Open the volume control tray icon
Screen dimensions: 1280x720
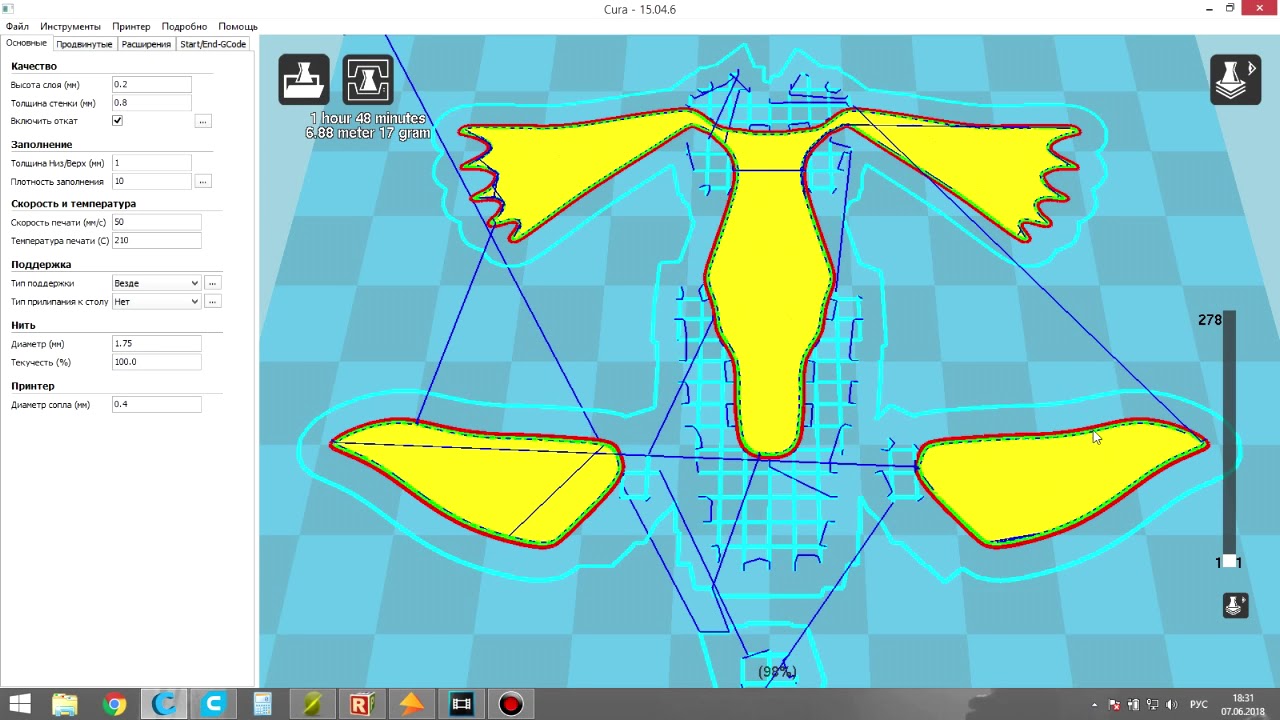point(1172,705)
